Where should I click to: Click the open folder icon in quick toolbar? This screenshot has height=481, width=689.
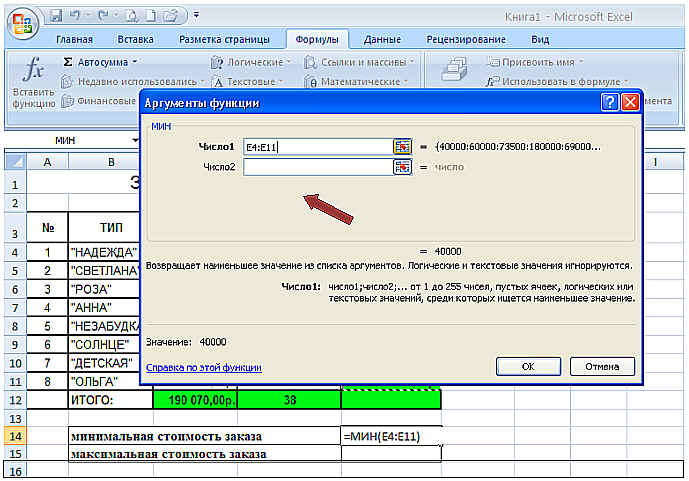[x=170, y=16]
